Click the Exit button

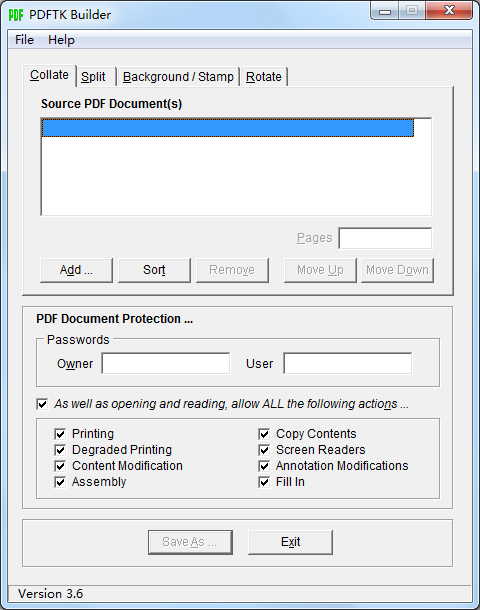pyautogui.click(x=291, y=542)
